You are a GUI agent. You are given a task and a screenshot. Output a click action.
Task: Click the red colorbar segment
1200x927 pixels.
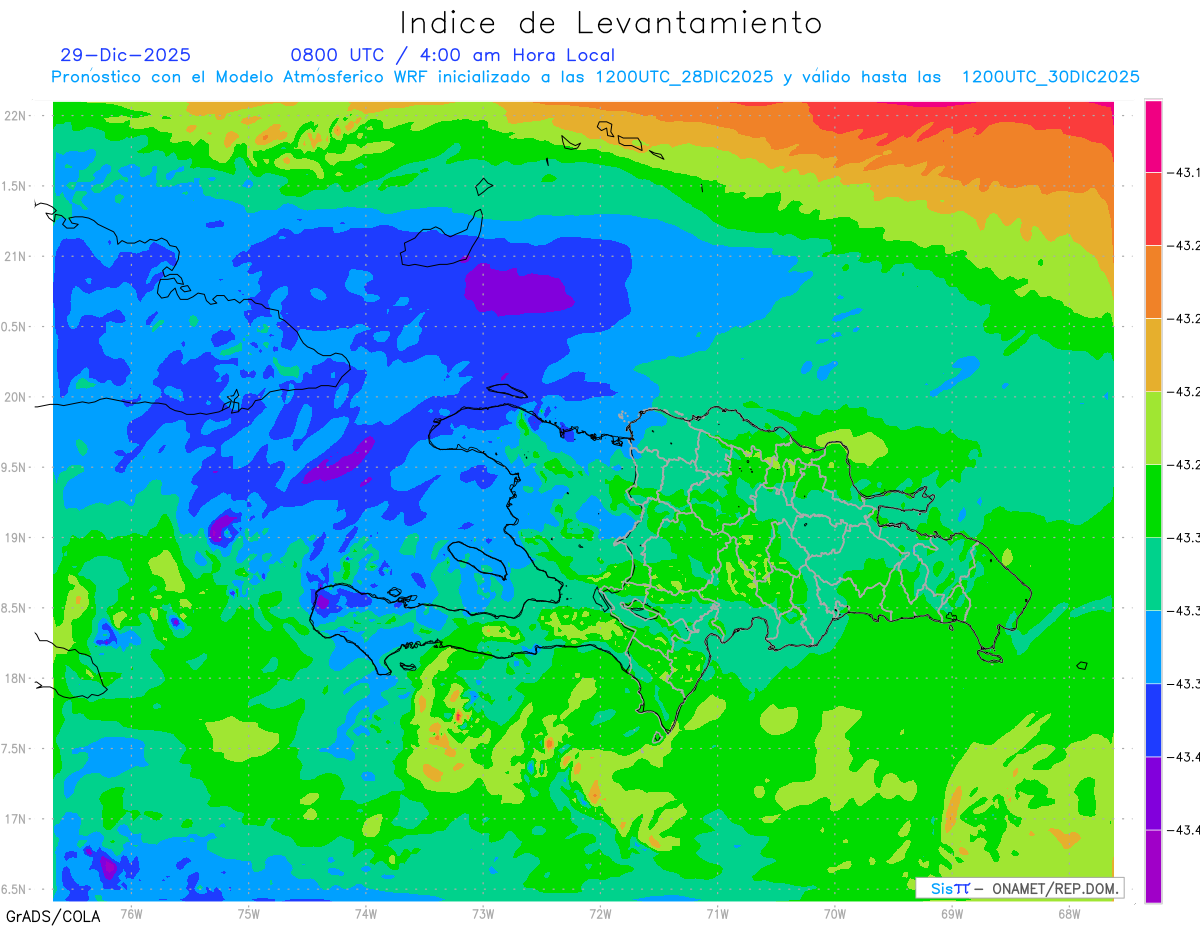1153,209
